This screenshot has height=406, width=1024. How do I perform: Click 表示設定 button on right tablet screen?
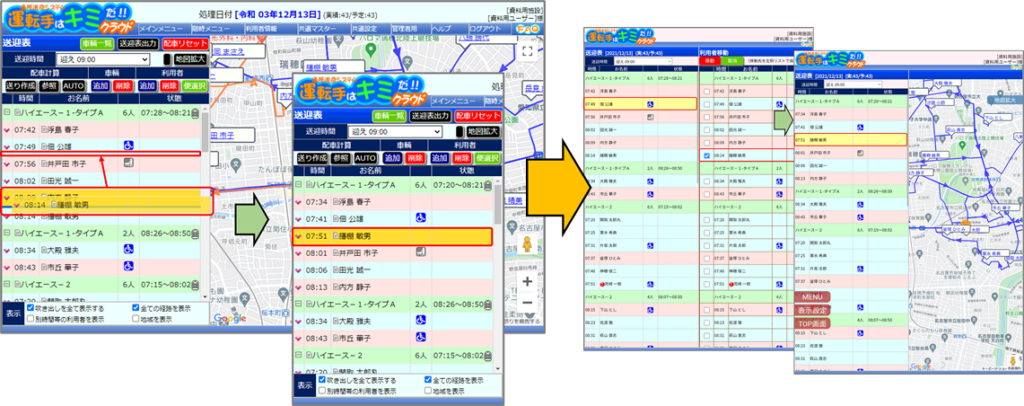(x=810, y=311)
